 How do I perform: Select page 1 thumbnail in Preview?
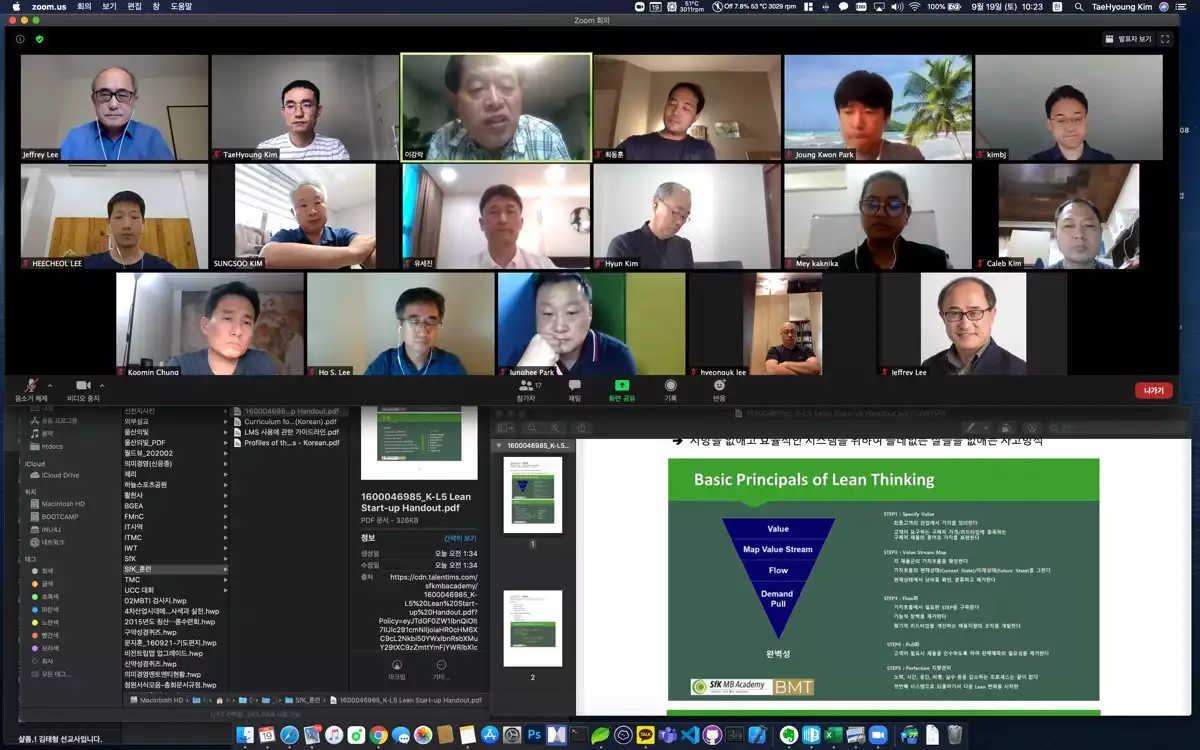click(532, 495)
